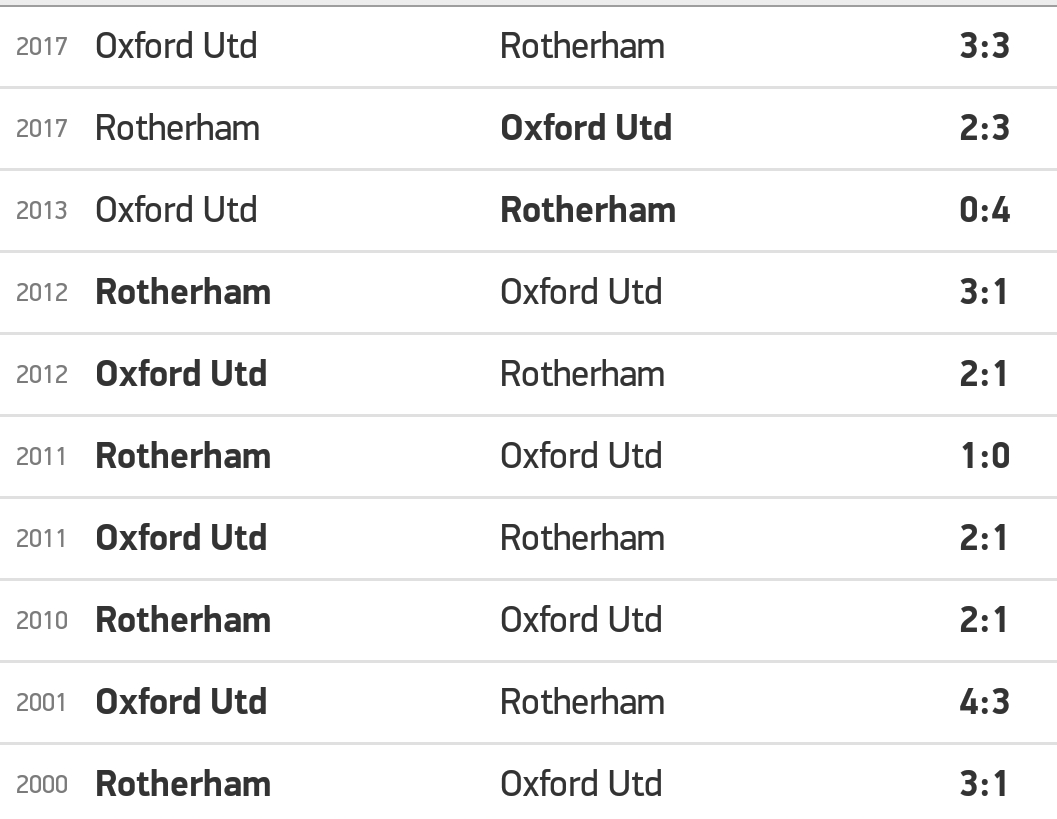Click the 2:1 score in the 2012 Oxford Utd home row
This screenshot has height=819, width=1057.
point(984,374)
